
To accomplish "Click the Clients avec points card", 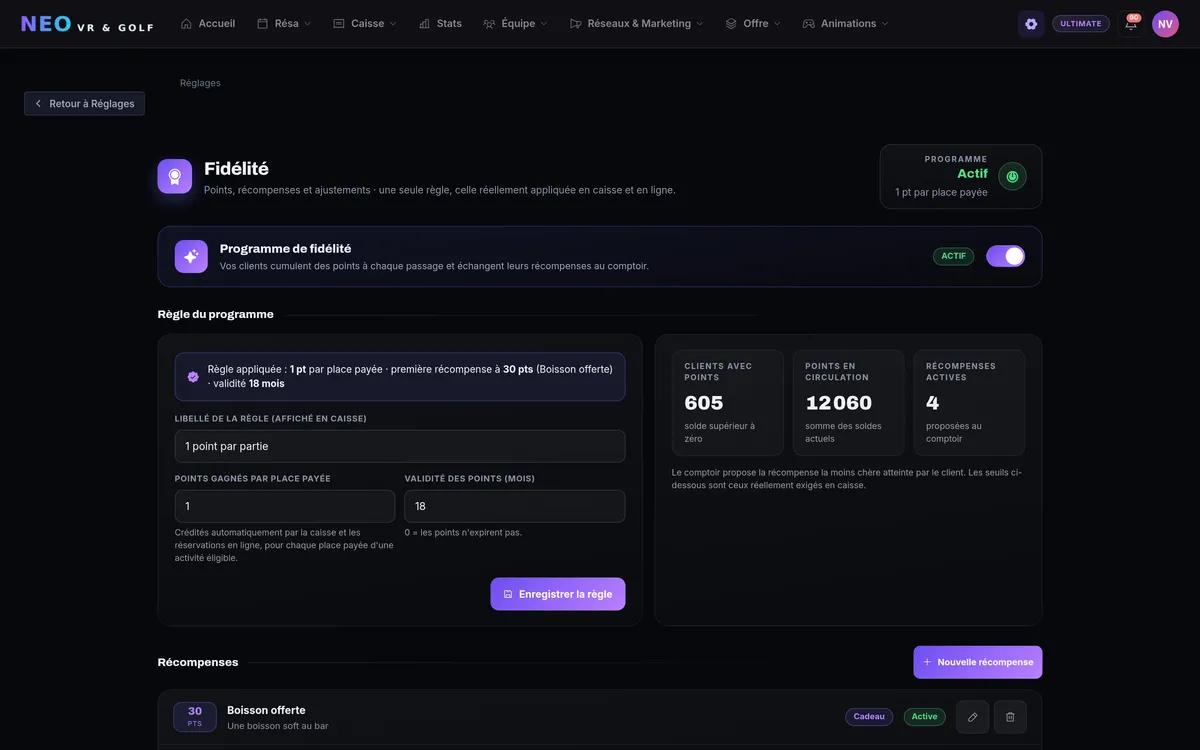I will (728, 403).
